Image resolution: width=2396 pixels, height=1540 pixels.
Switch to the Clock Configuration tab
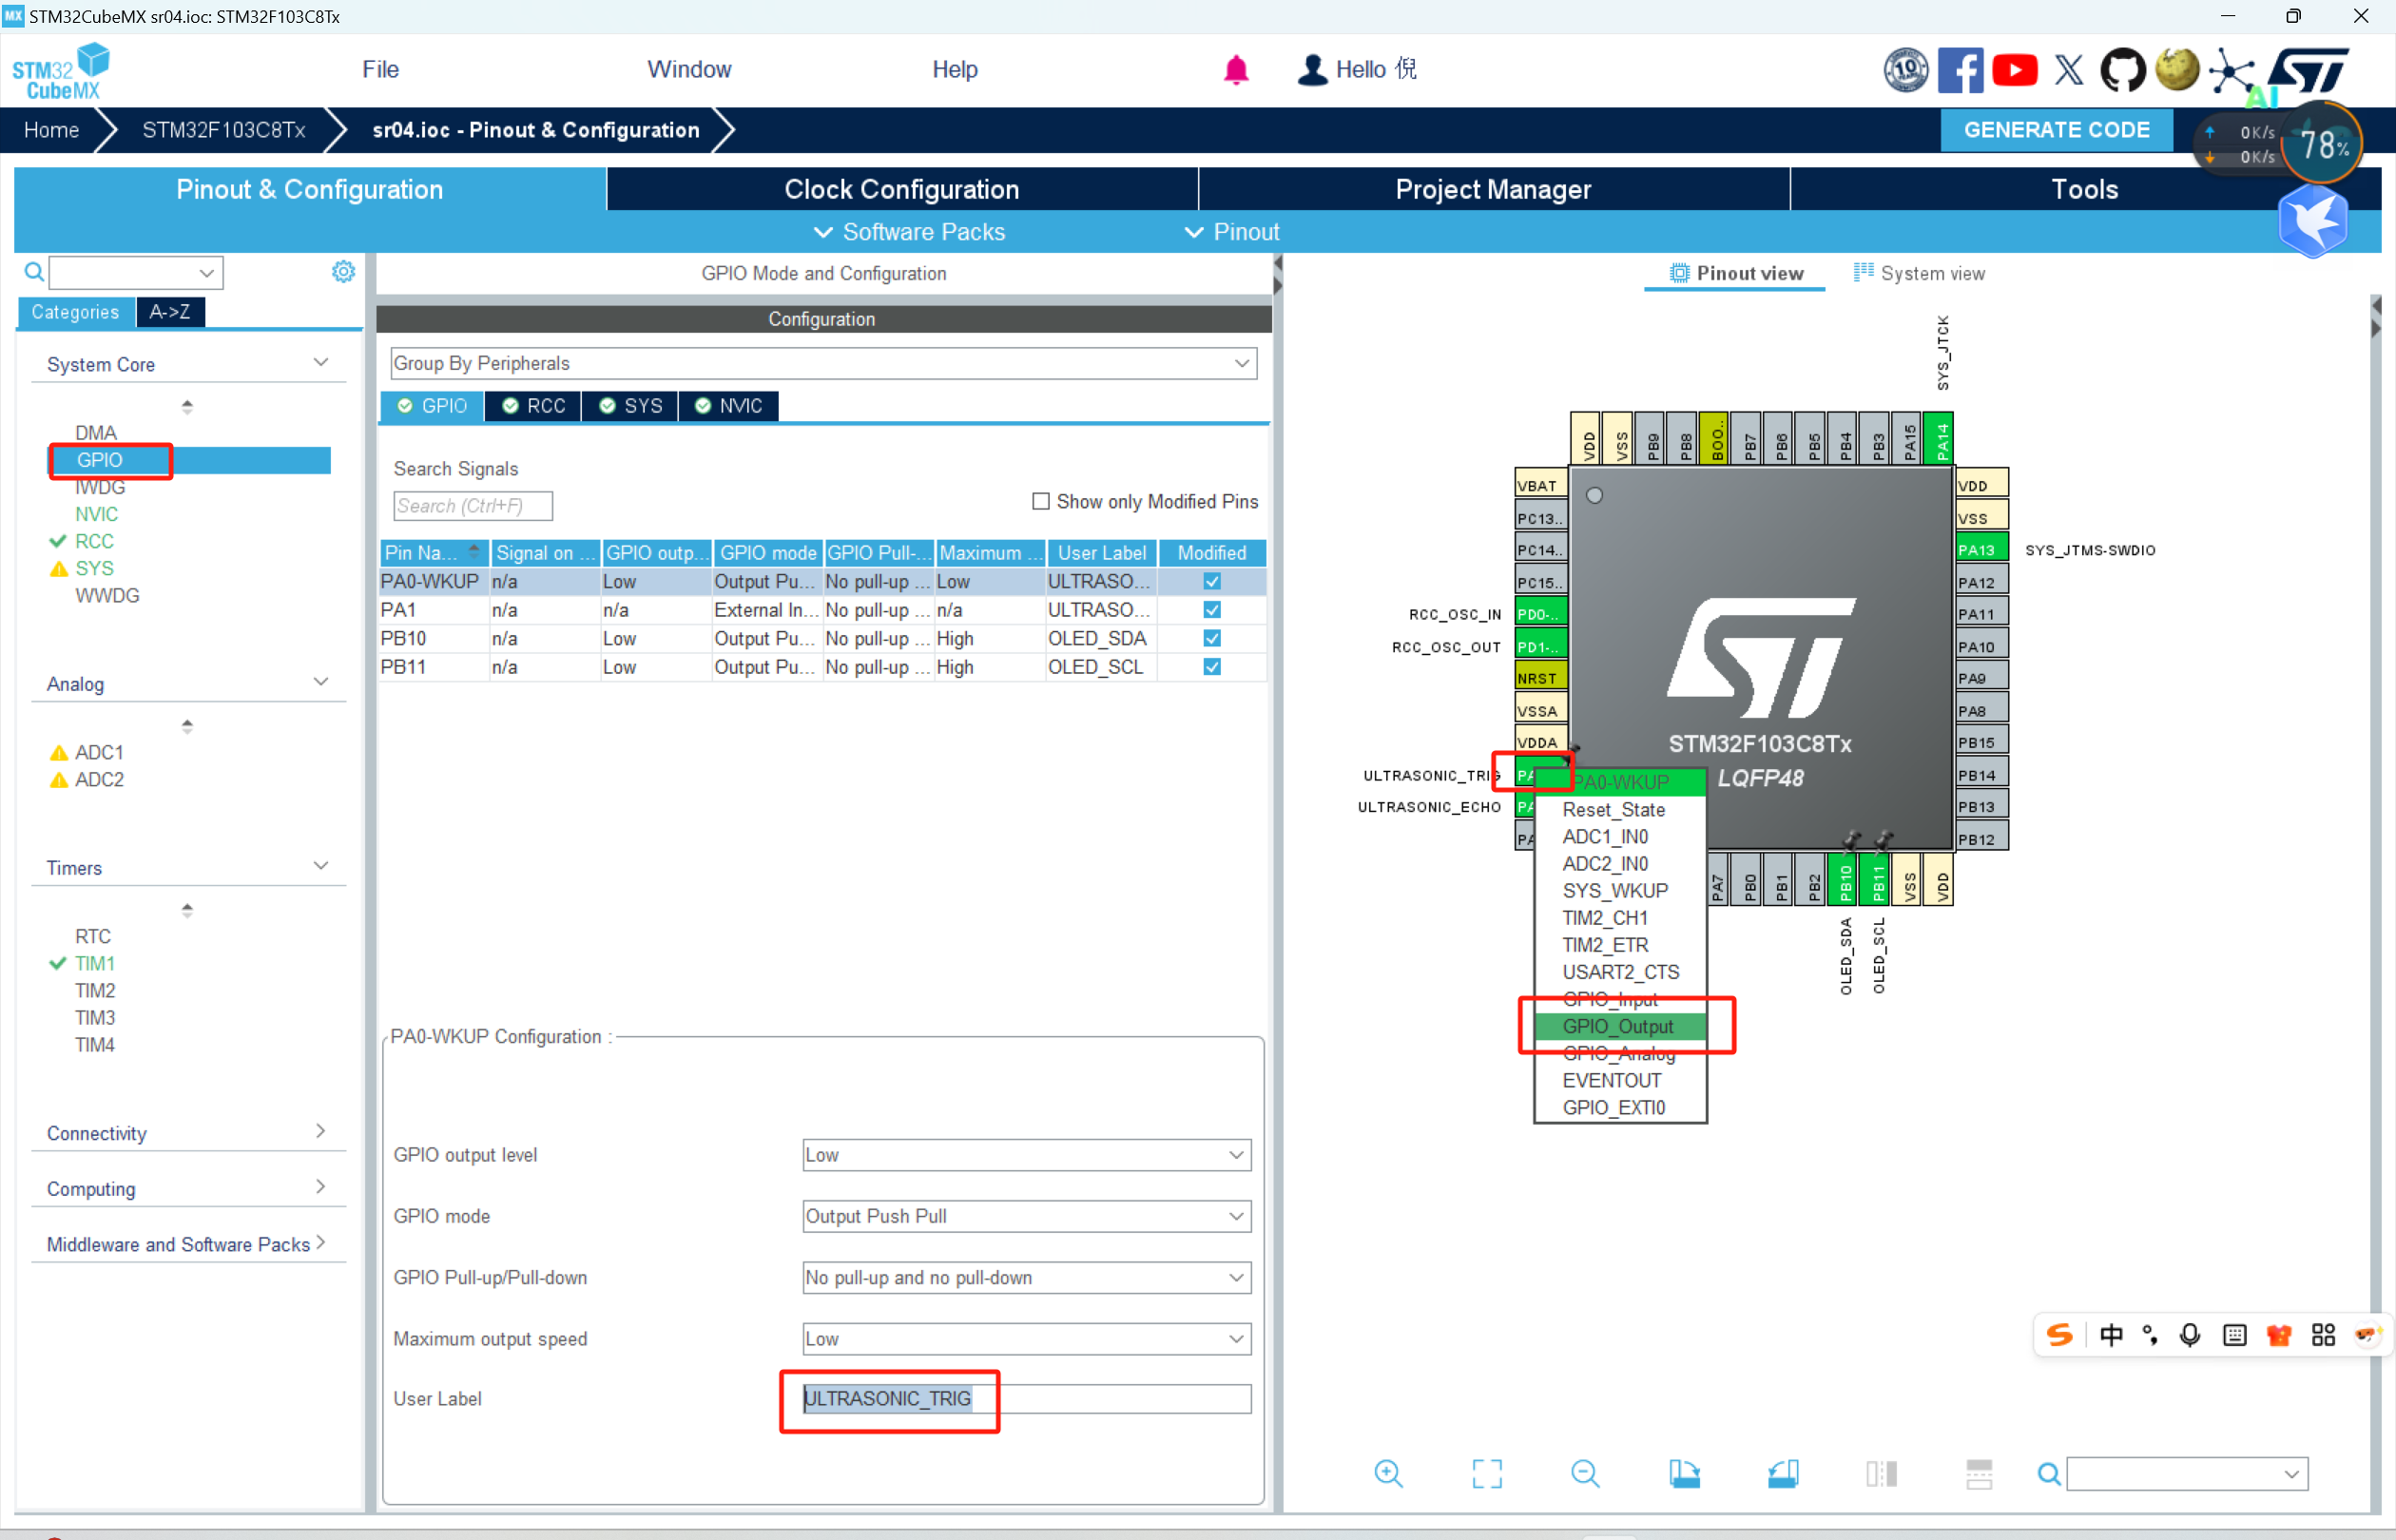pyautogui.click(x=902, y=189)
